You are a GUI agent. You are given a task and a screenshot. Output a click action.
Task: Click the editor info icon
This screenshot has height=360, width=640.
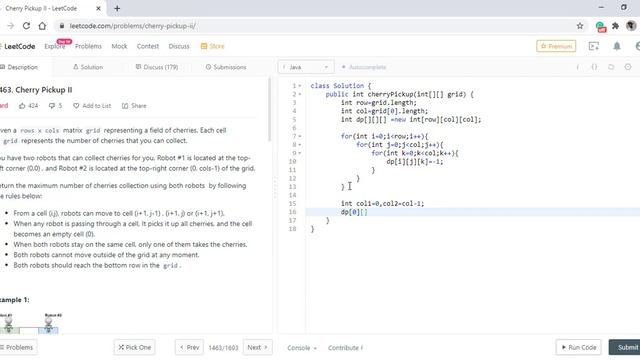point(578,67)
